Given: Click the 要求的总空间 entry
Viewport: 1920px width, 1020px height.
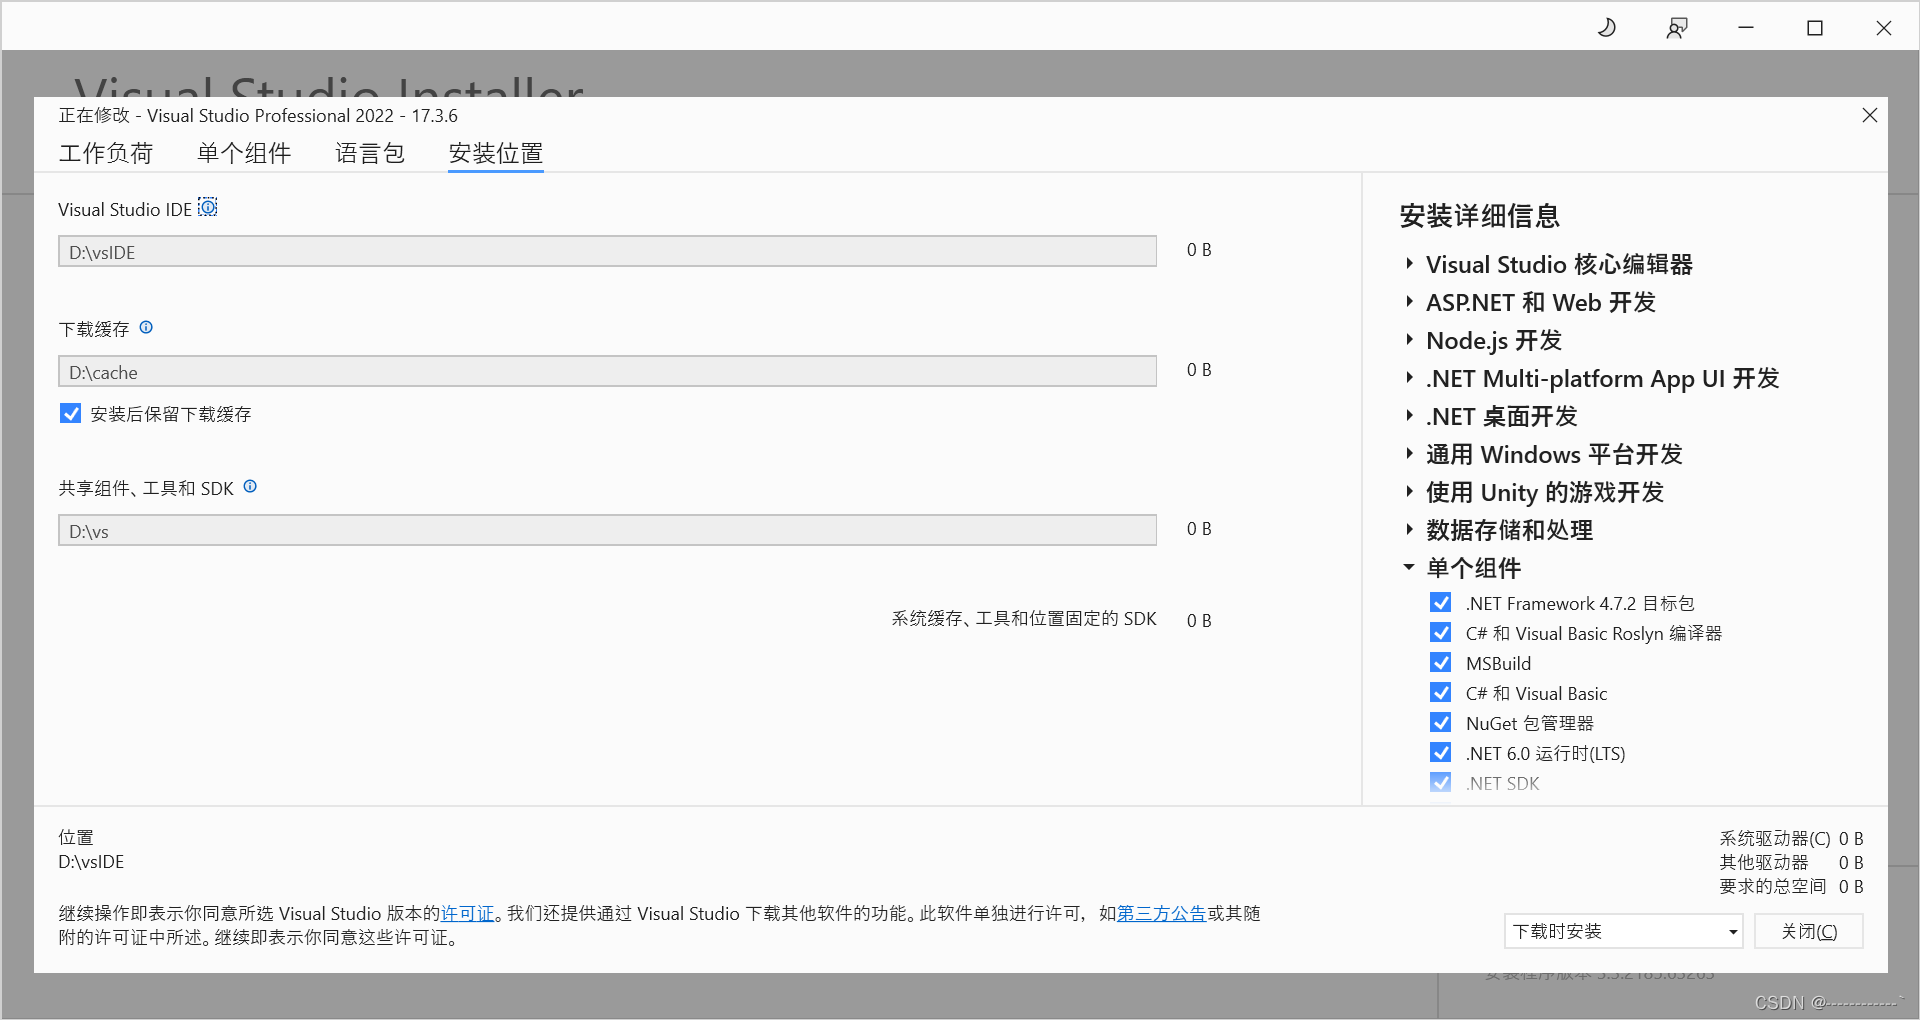Looking at the screenshot, I should 1791,886.
